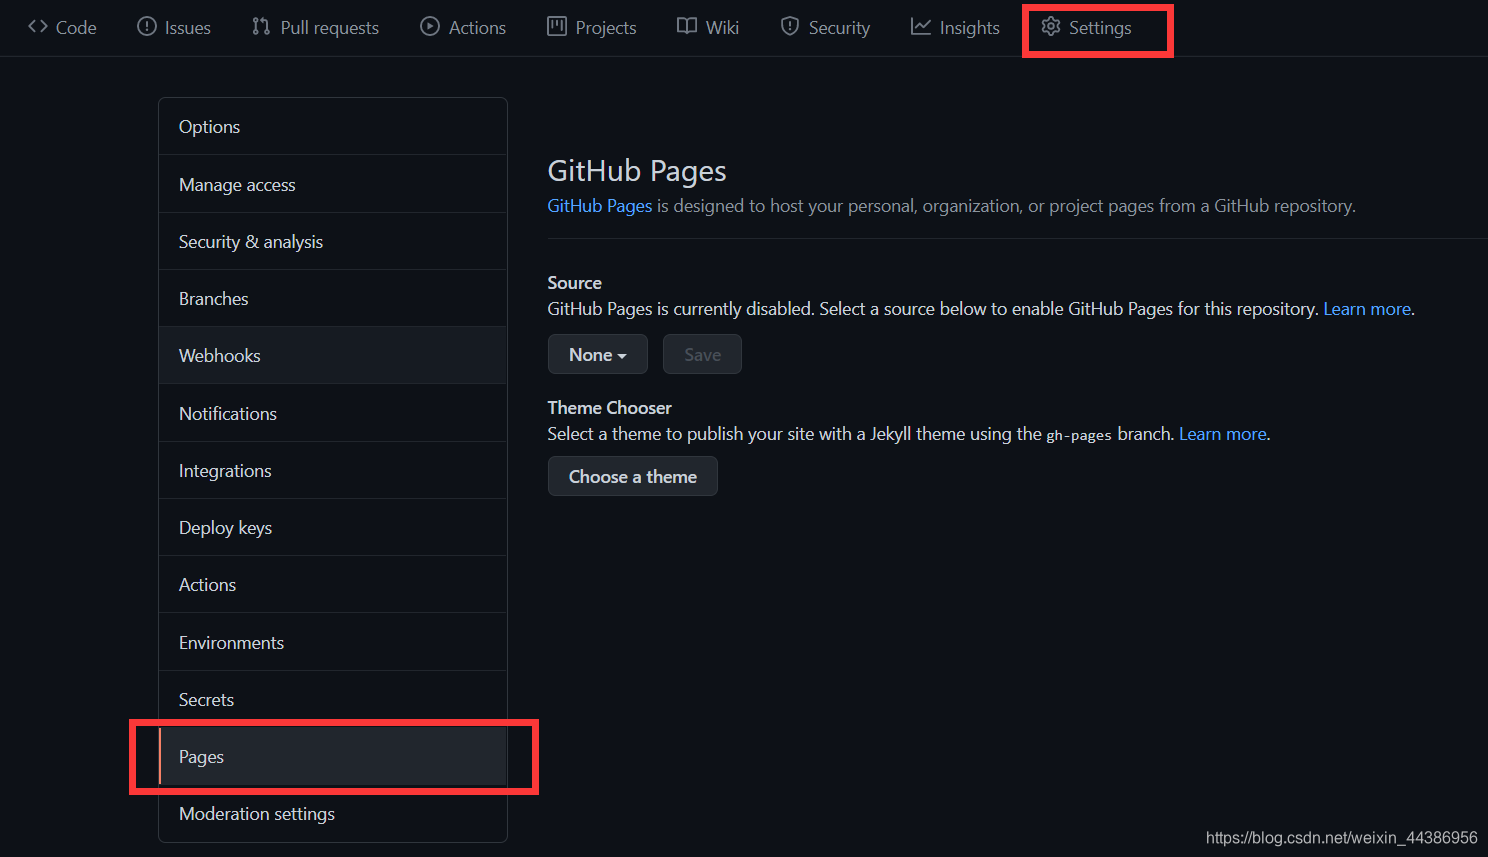This screenshot has width=1488, height=857.
Task: Go to Manage access settings
Action: coord(333,185)
